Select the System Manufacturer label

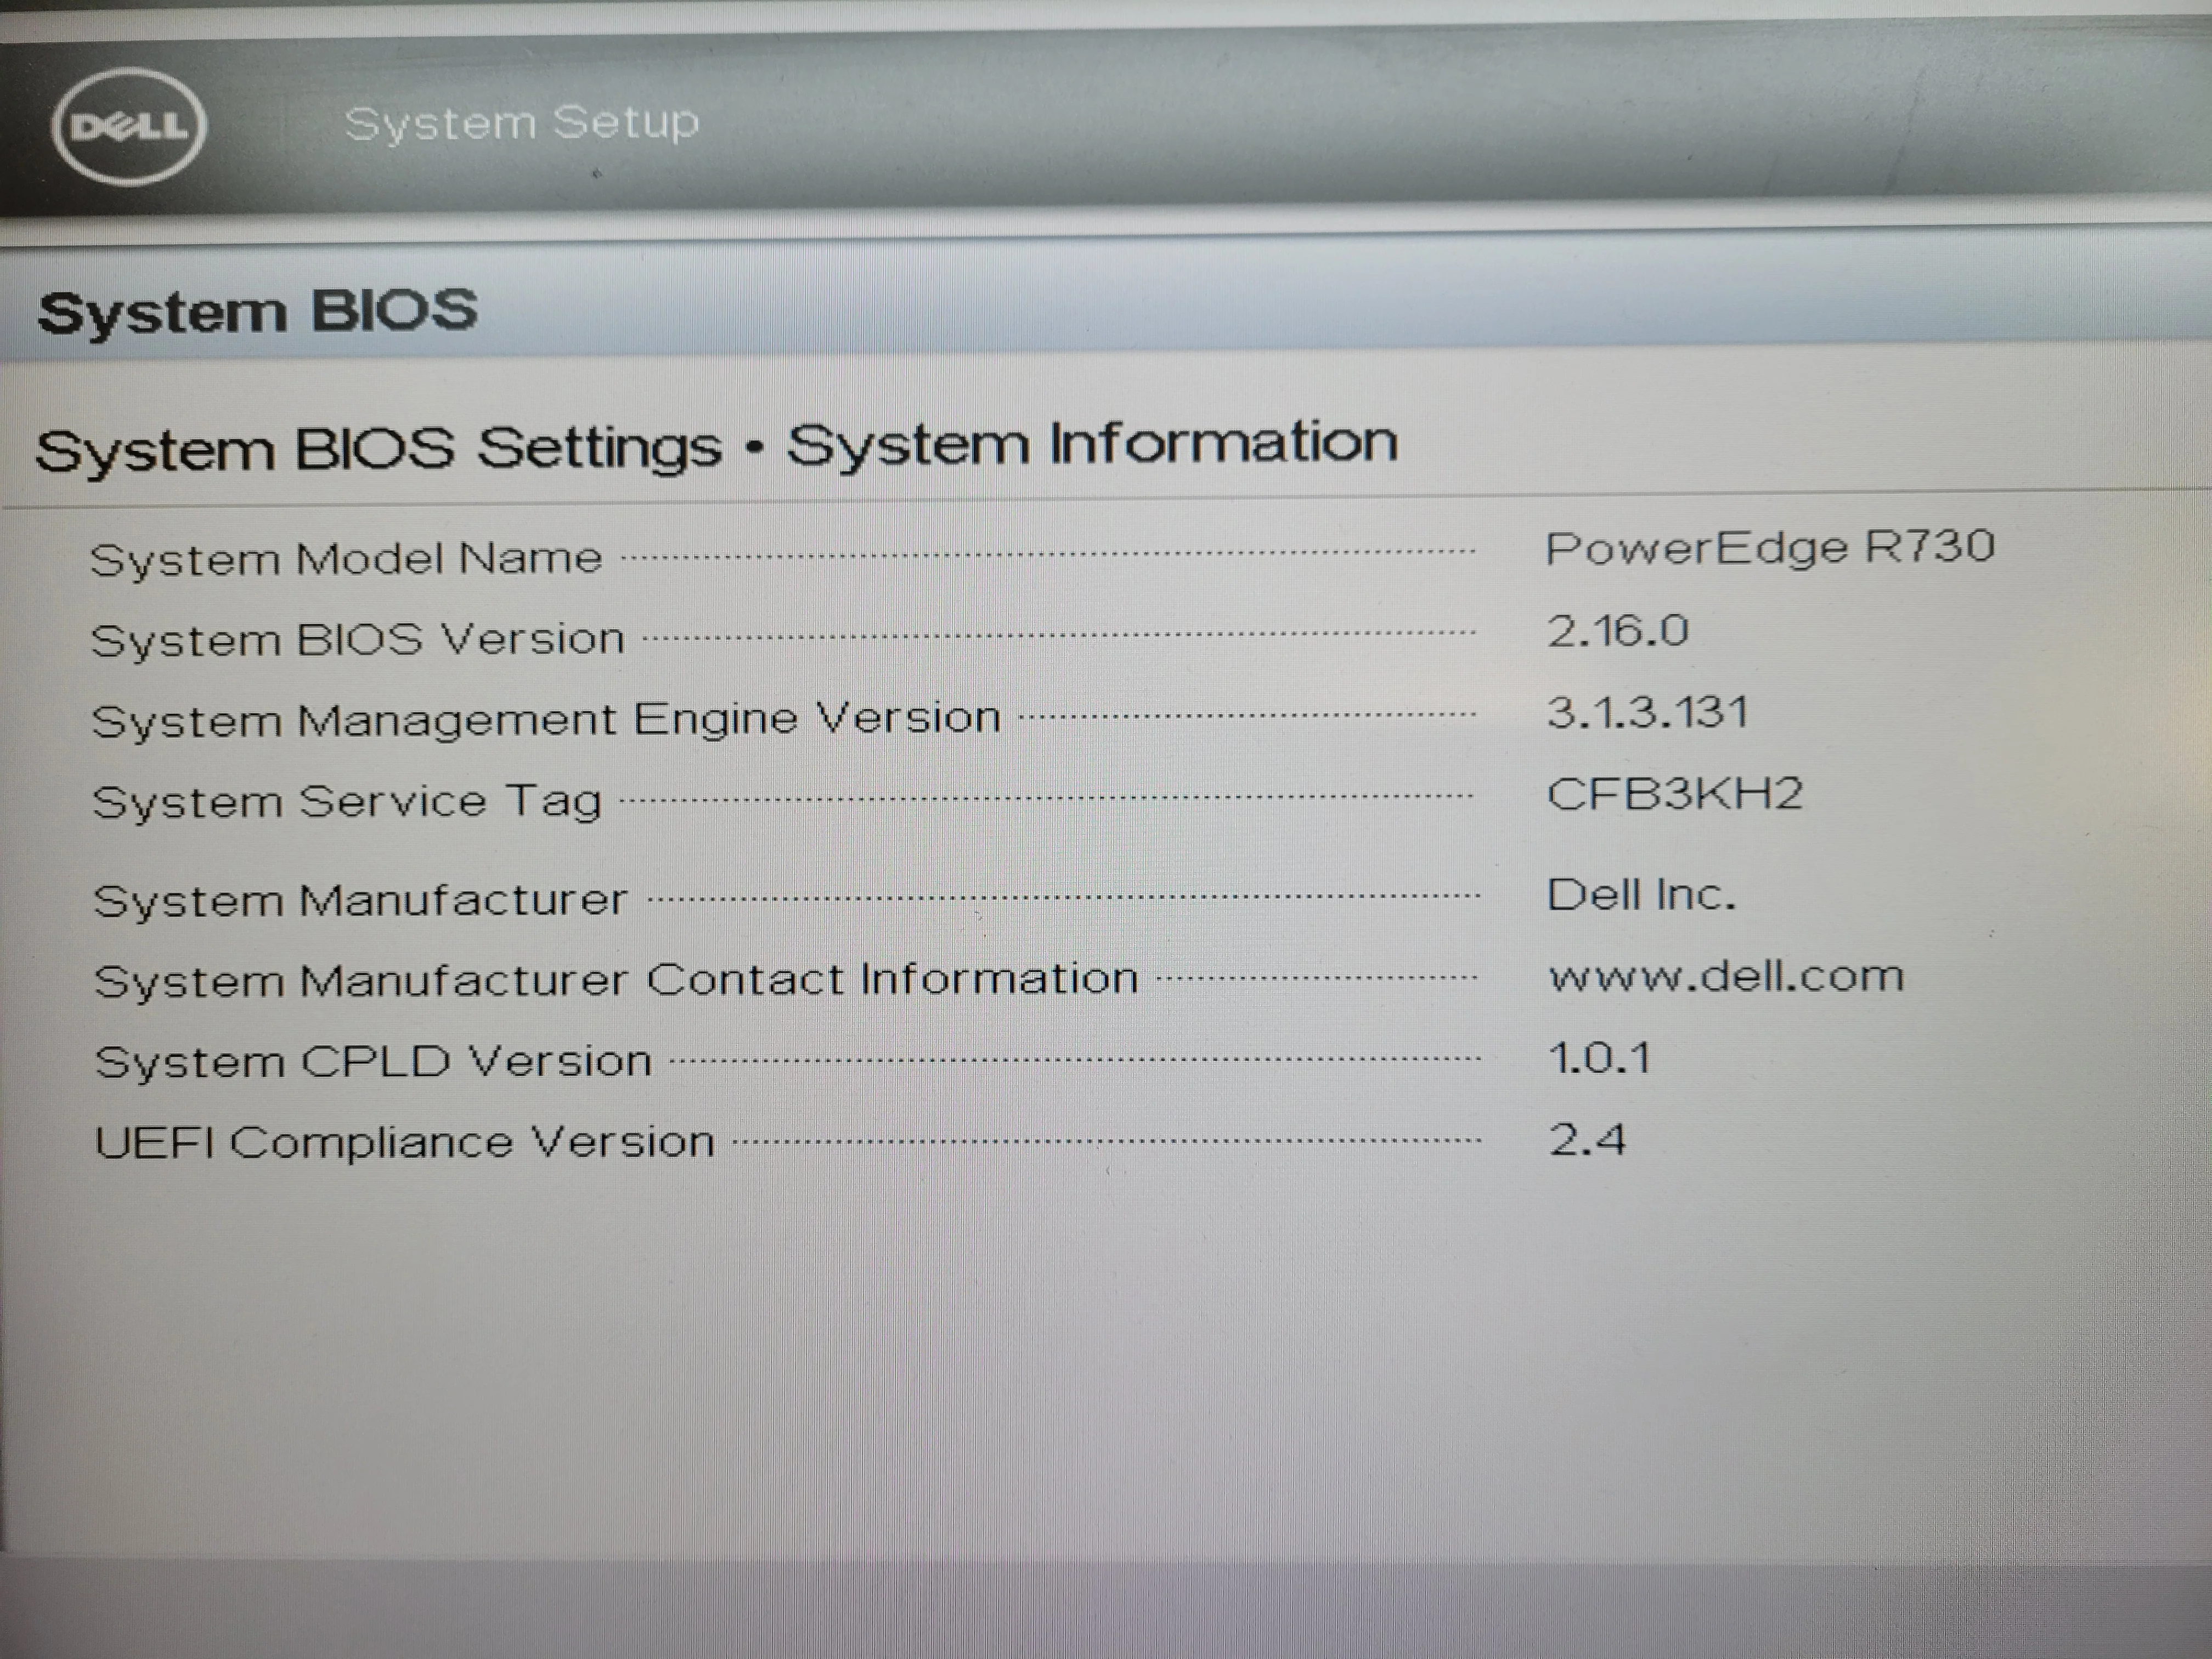pyautogui.click(x=360, y=900)
